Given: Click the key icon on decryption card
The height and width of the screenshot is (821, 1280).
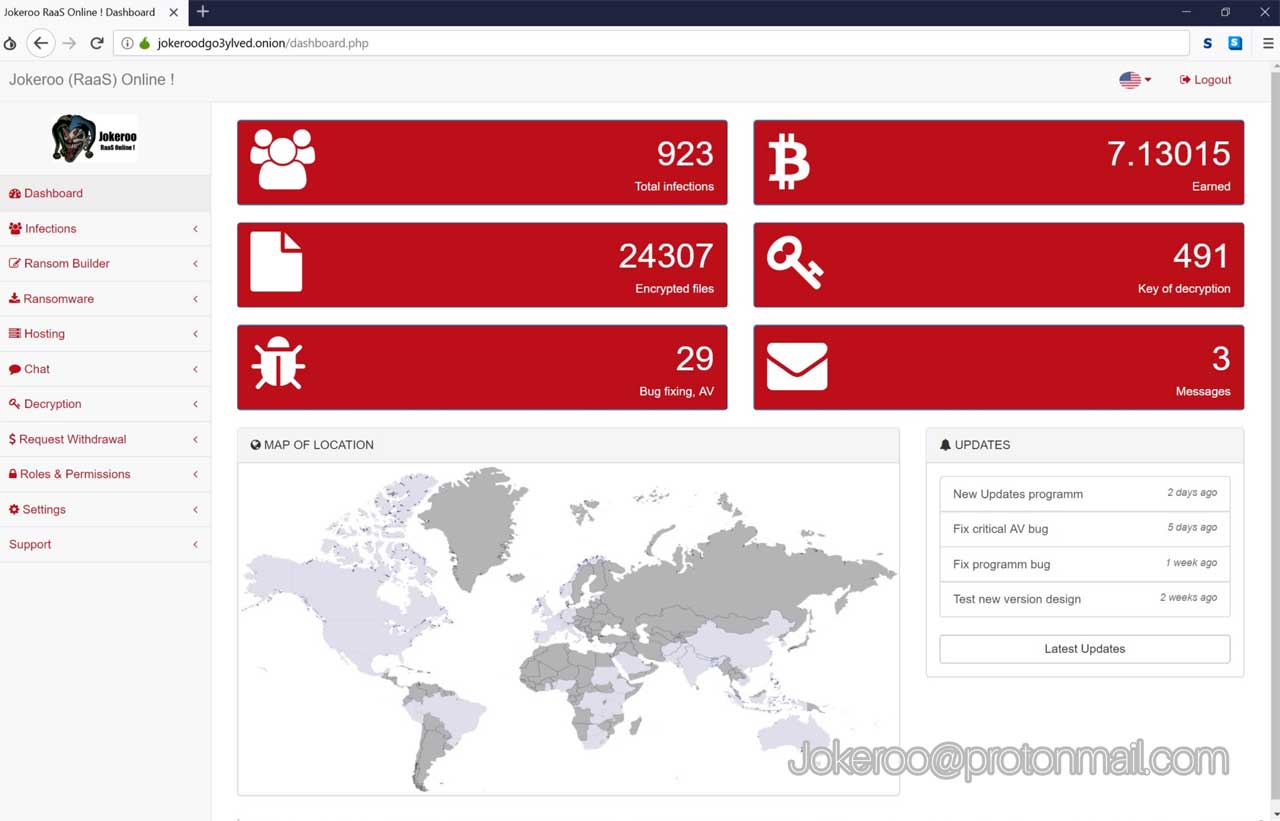Looking at the screenshot, I should point(795,264).
